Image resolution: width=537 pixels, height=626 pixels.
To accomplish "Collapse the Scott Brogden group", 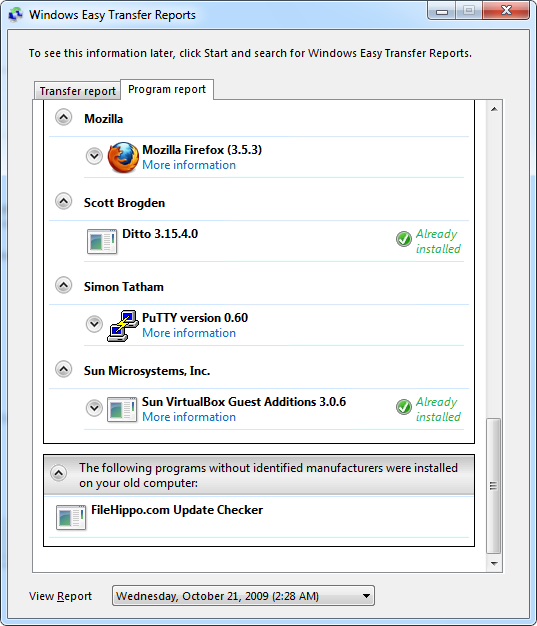I will pos(63,201).
